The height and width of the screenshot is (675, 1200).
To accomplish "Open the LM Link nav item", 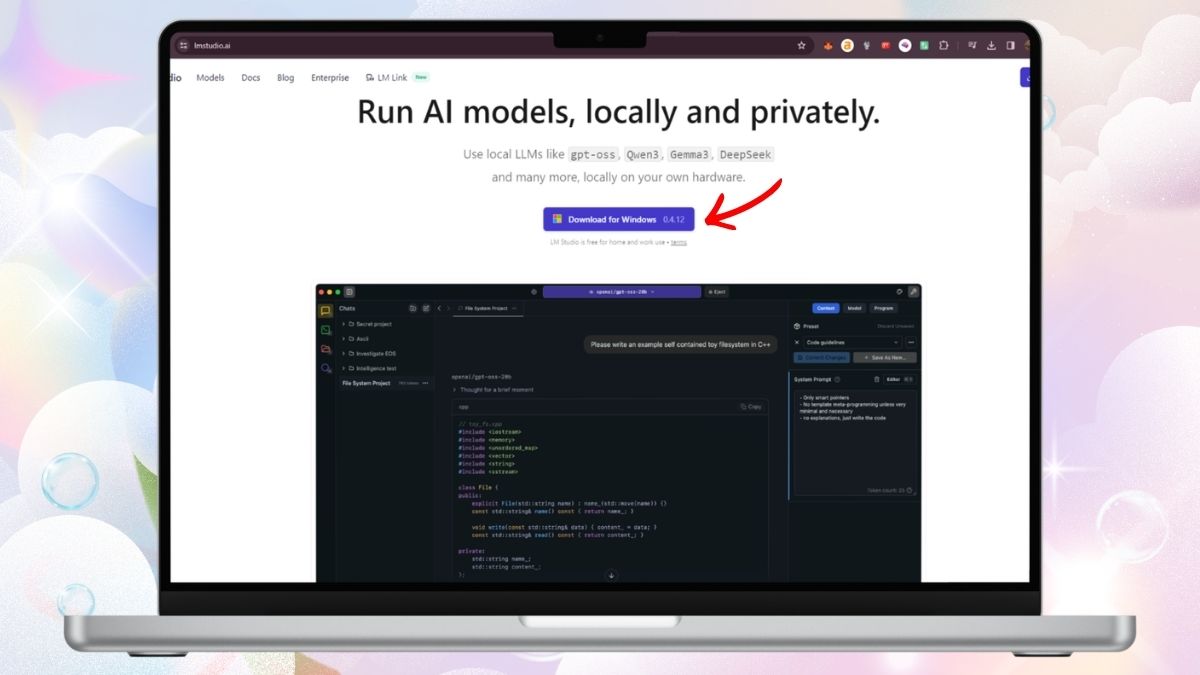I will pos(397,78).
